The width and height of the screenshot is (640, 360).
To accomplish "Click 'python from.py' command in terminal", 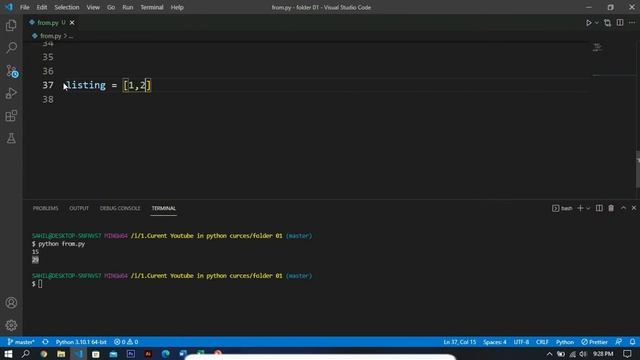I will [x=62, y=244].
